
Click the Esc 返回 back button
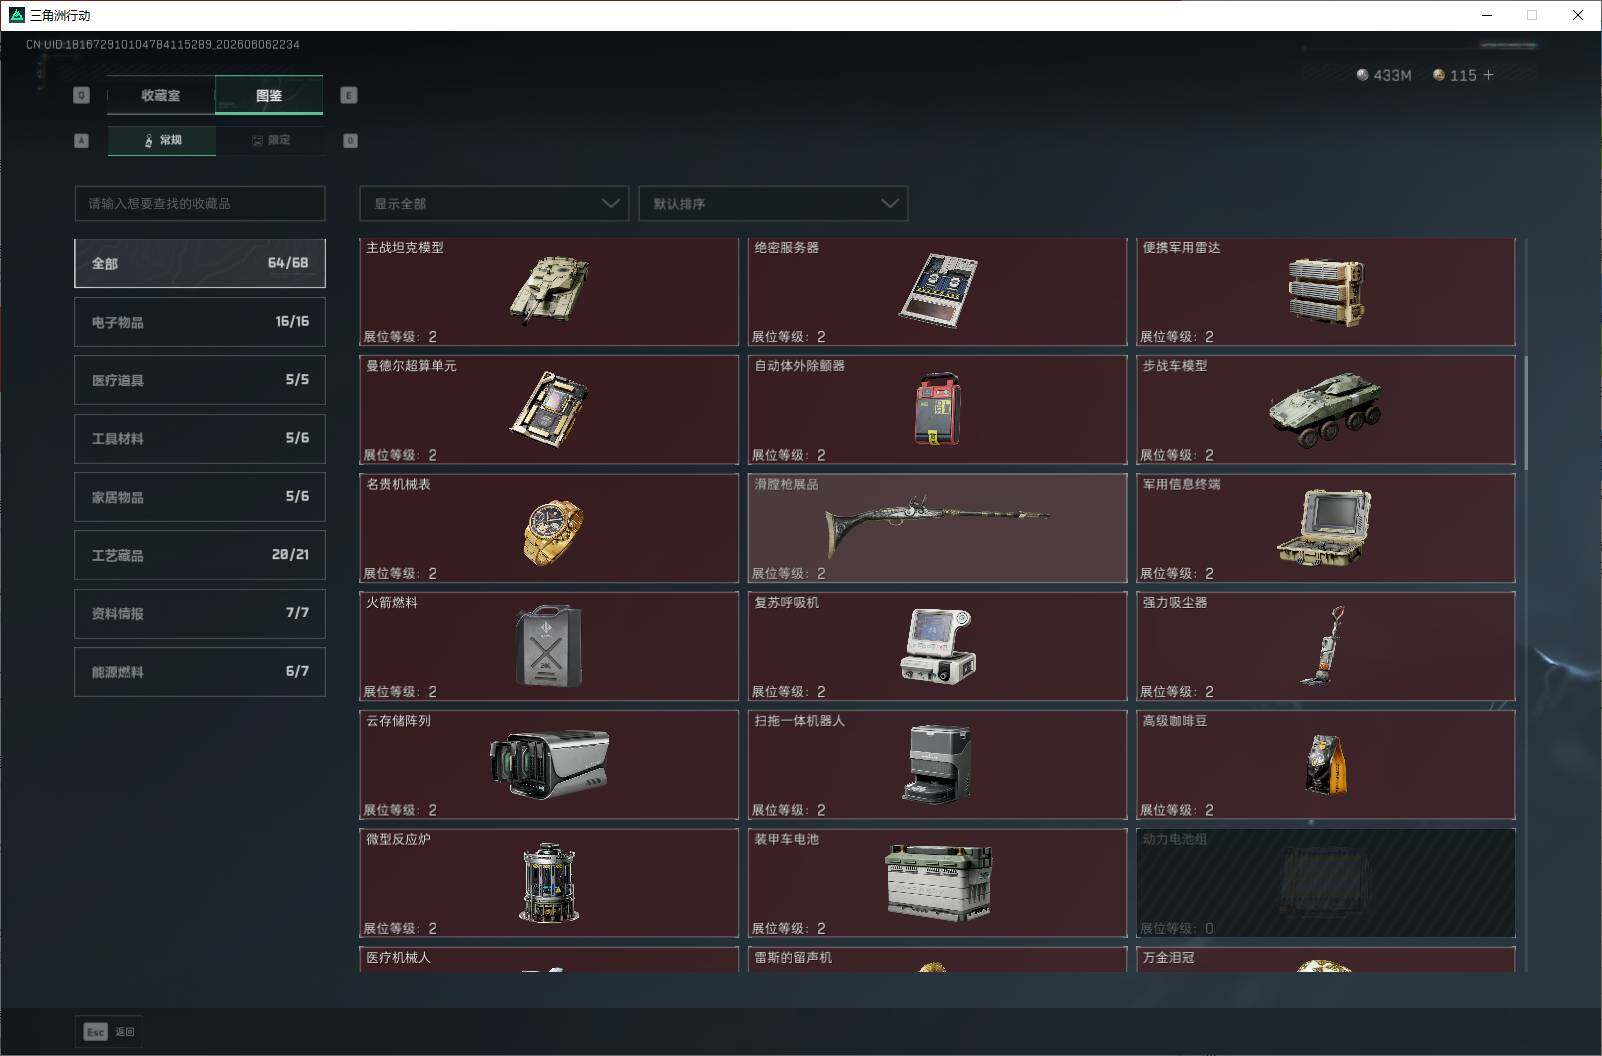(109, 1031)
